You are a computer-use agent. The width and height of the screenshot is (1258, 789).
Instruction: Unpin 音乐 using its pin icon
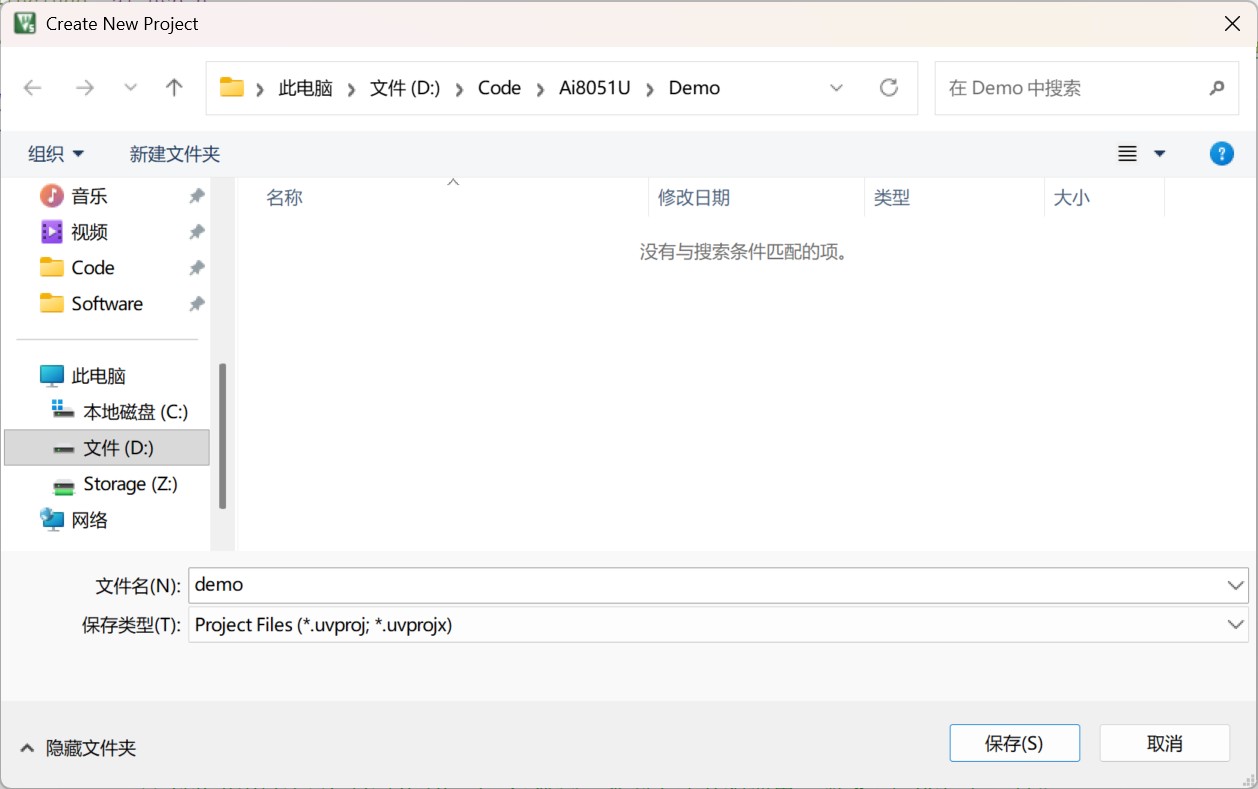pyautogui.click(x=197, y=196)
